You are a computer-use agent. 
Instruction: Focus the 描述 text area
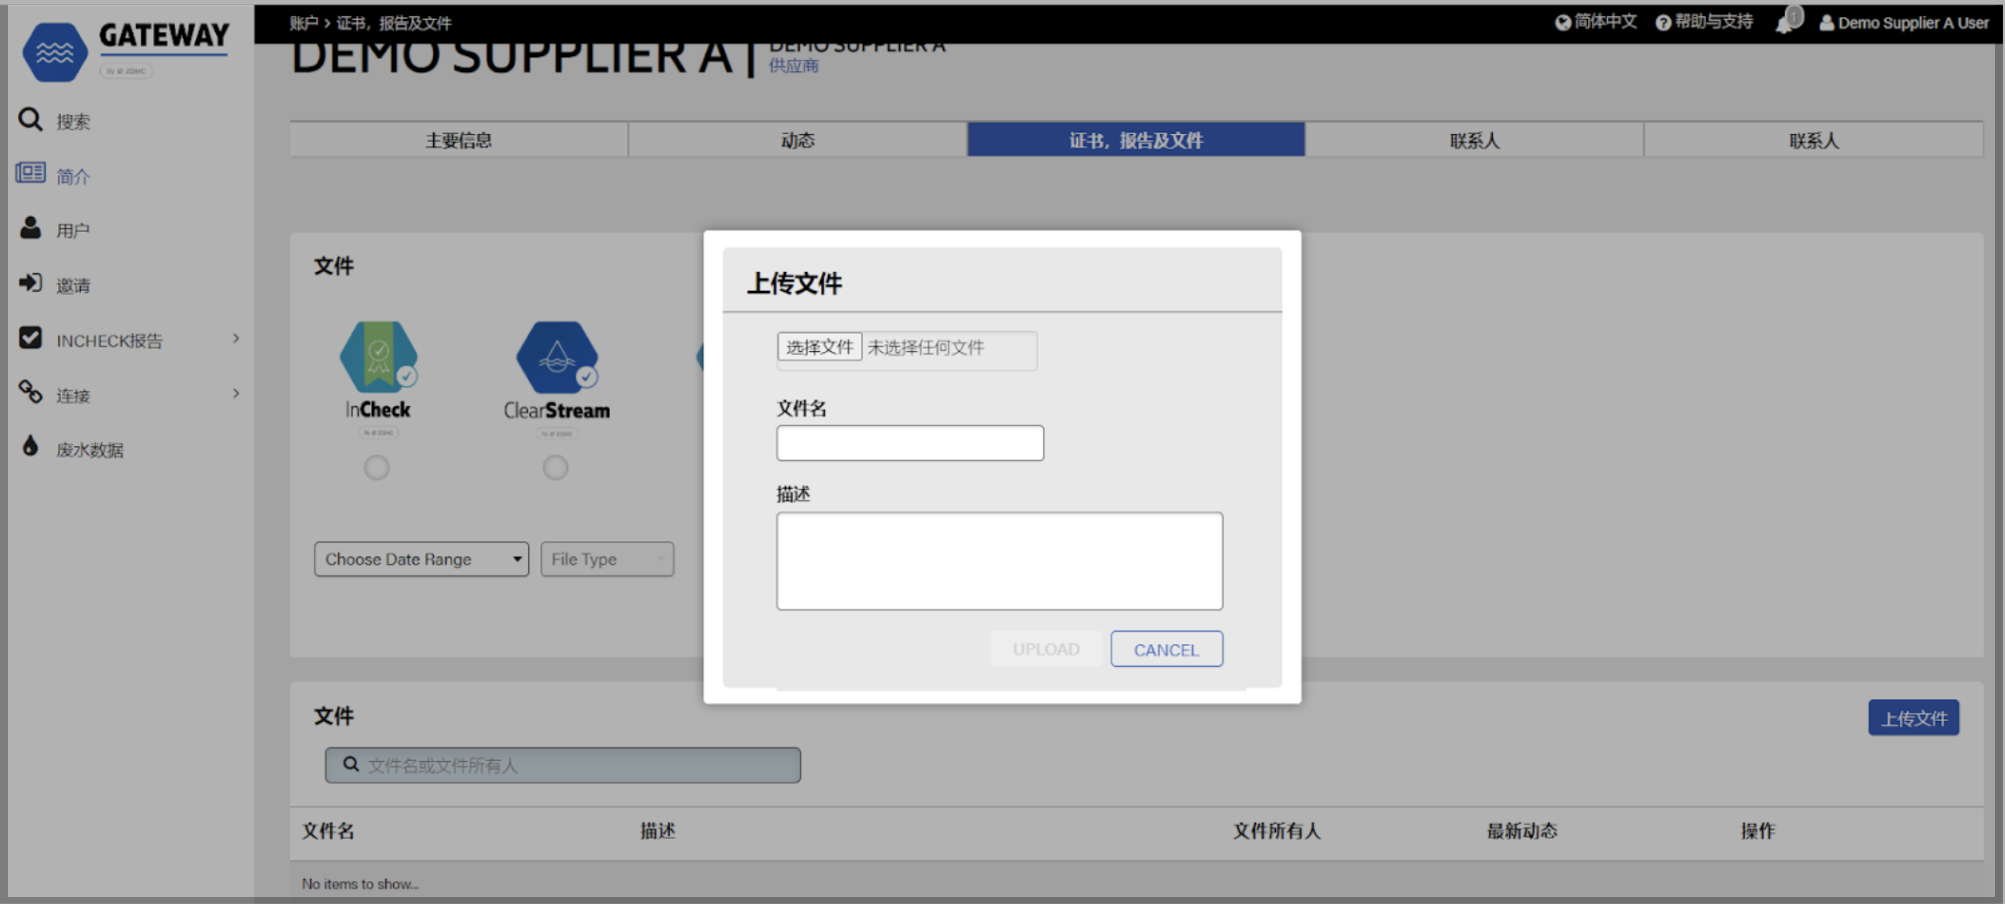(x=999, y=561)
